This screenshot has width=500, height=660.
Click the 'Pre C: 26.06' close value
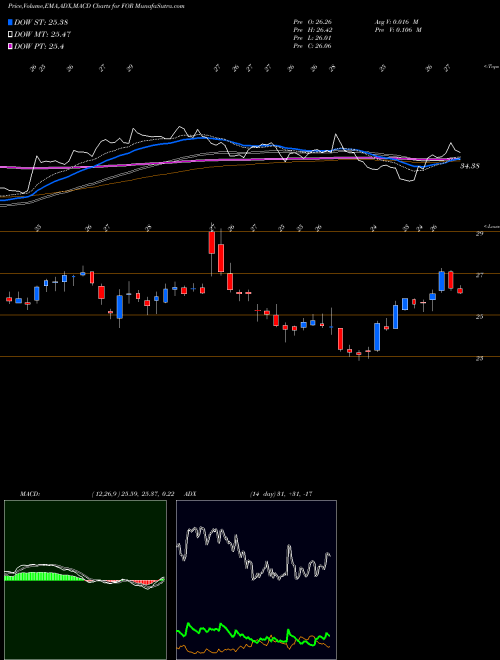[x=312, y=46]
